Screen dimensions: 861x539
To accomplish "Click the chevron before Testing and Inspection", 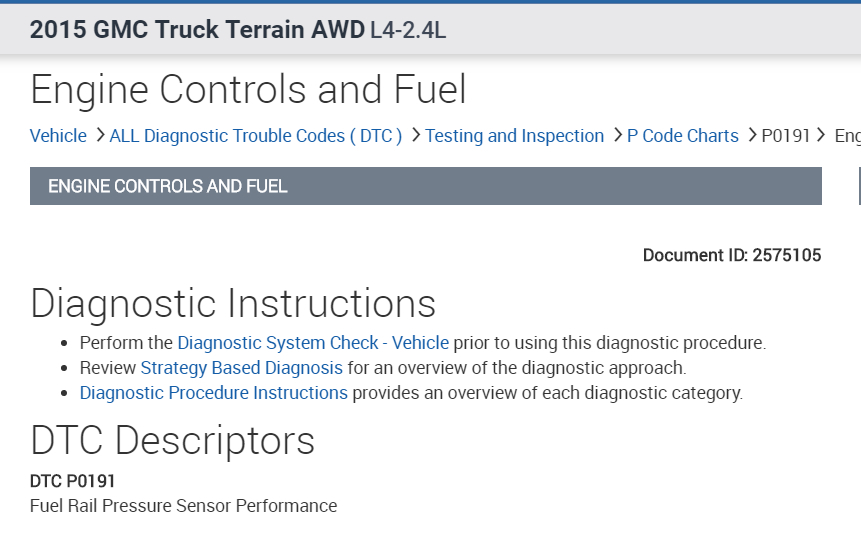I will [415, 135].
